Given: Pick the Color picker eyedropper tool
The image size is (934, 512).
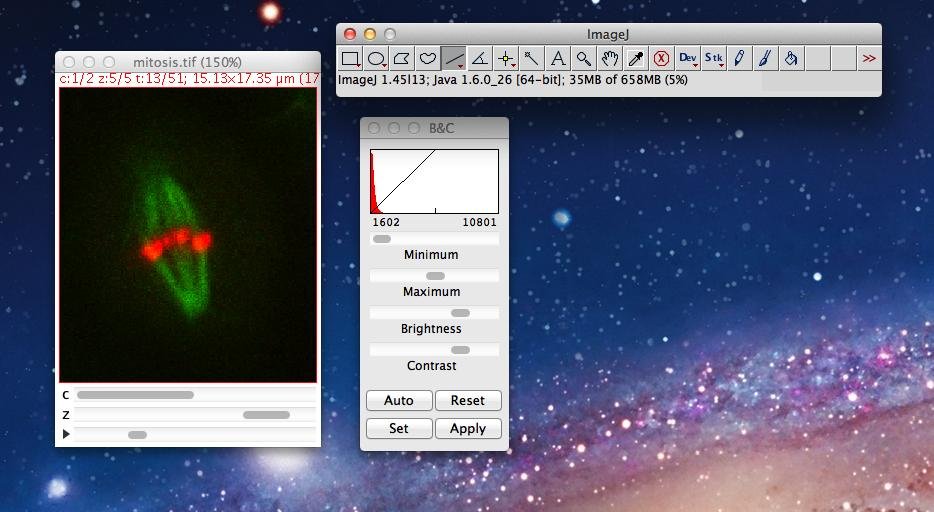Looking at the screenshot, I should click(x=636, y=59).
